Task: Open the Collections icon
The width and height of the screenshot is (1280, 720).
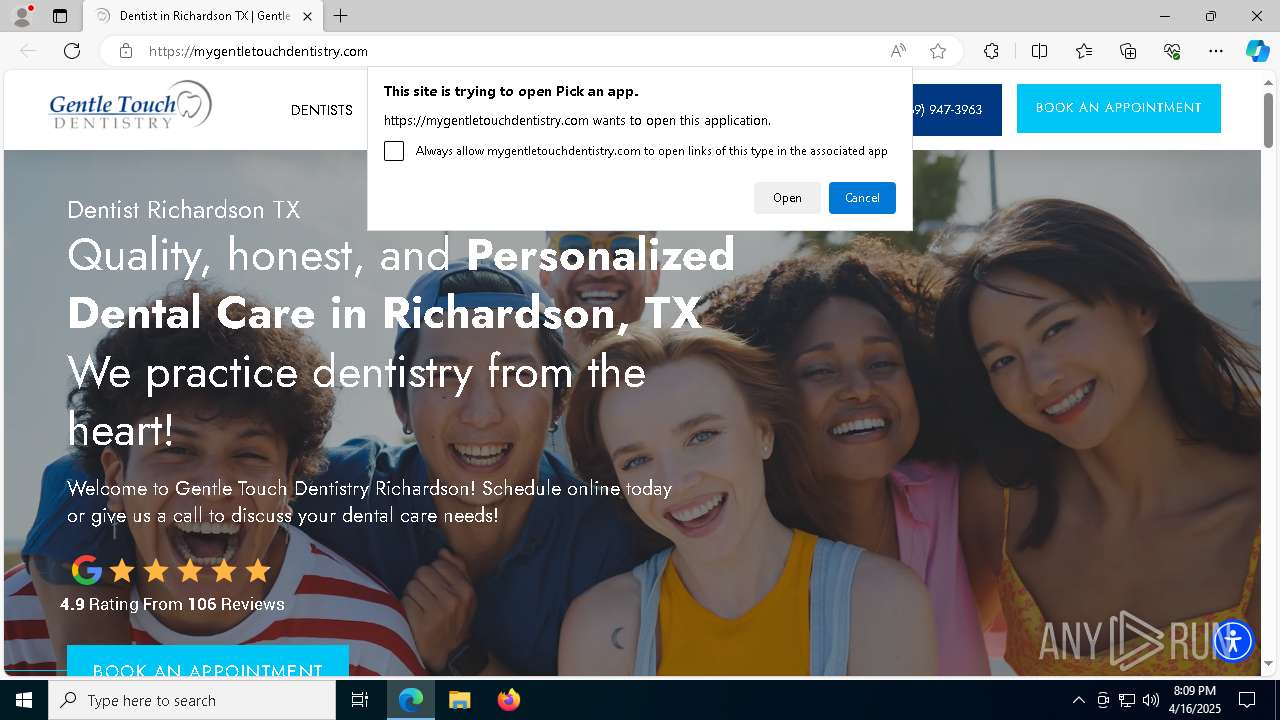Action: (1128, 51)
